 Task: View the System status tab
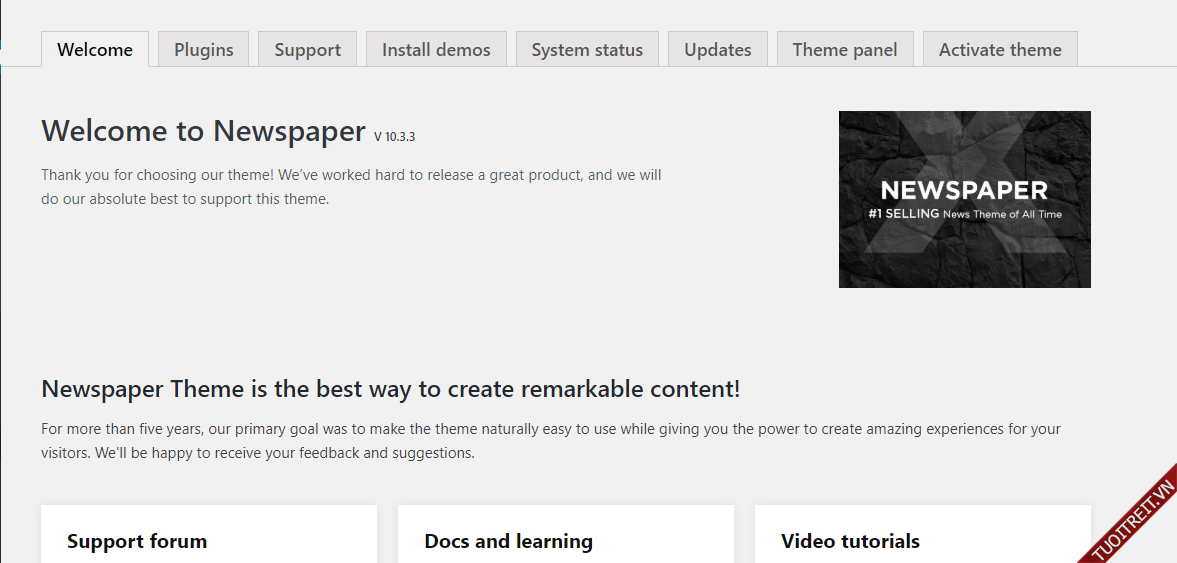(x=587, y=50)
